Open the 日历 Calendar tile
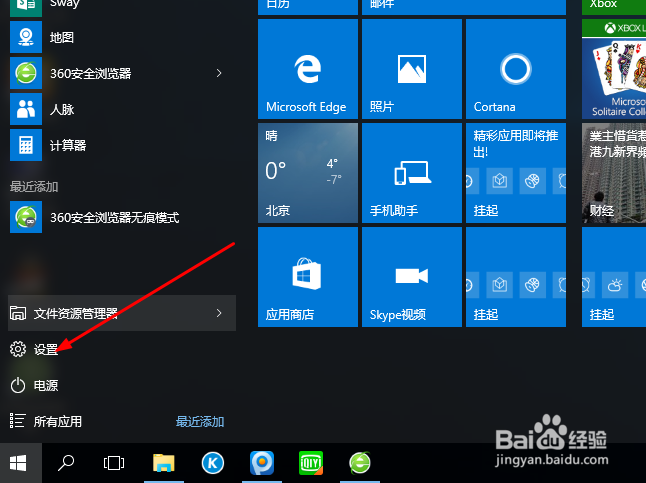Image resolution: width=646 pixels, height=483 pixels. pyautogui.click(x=308, y=7)
